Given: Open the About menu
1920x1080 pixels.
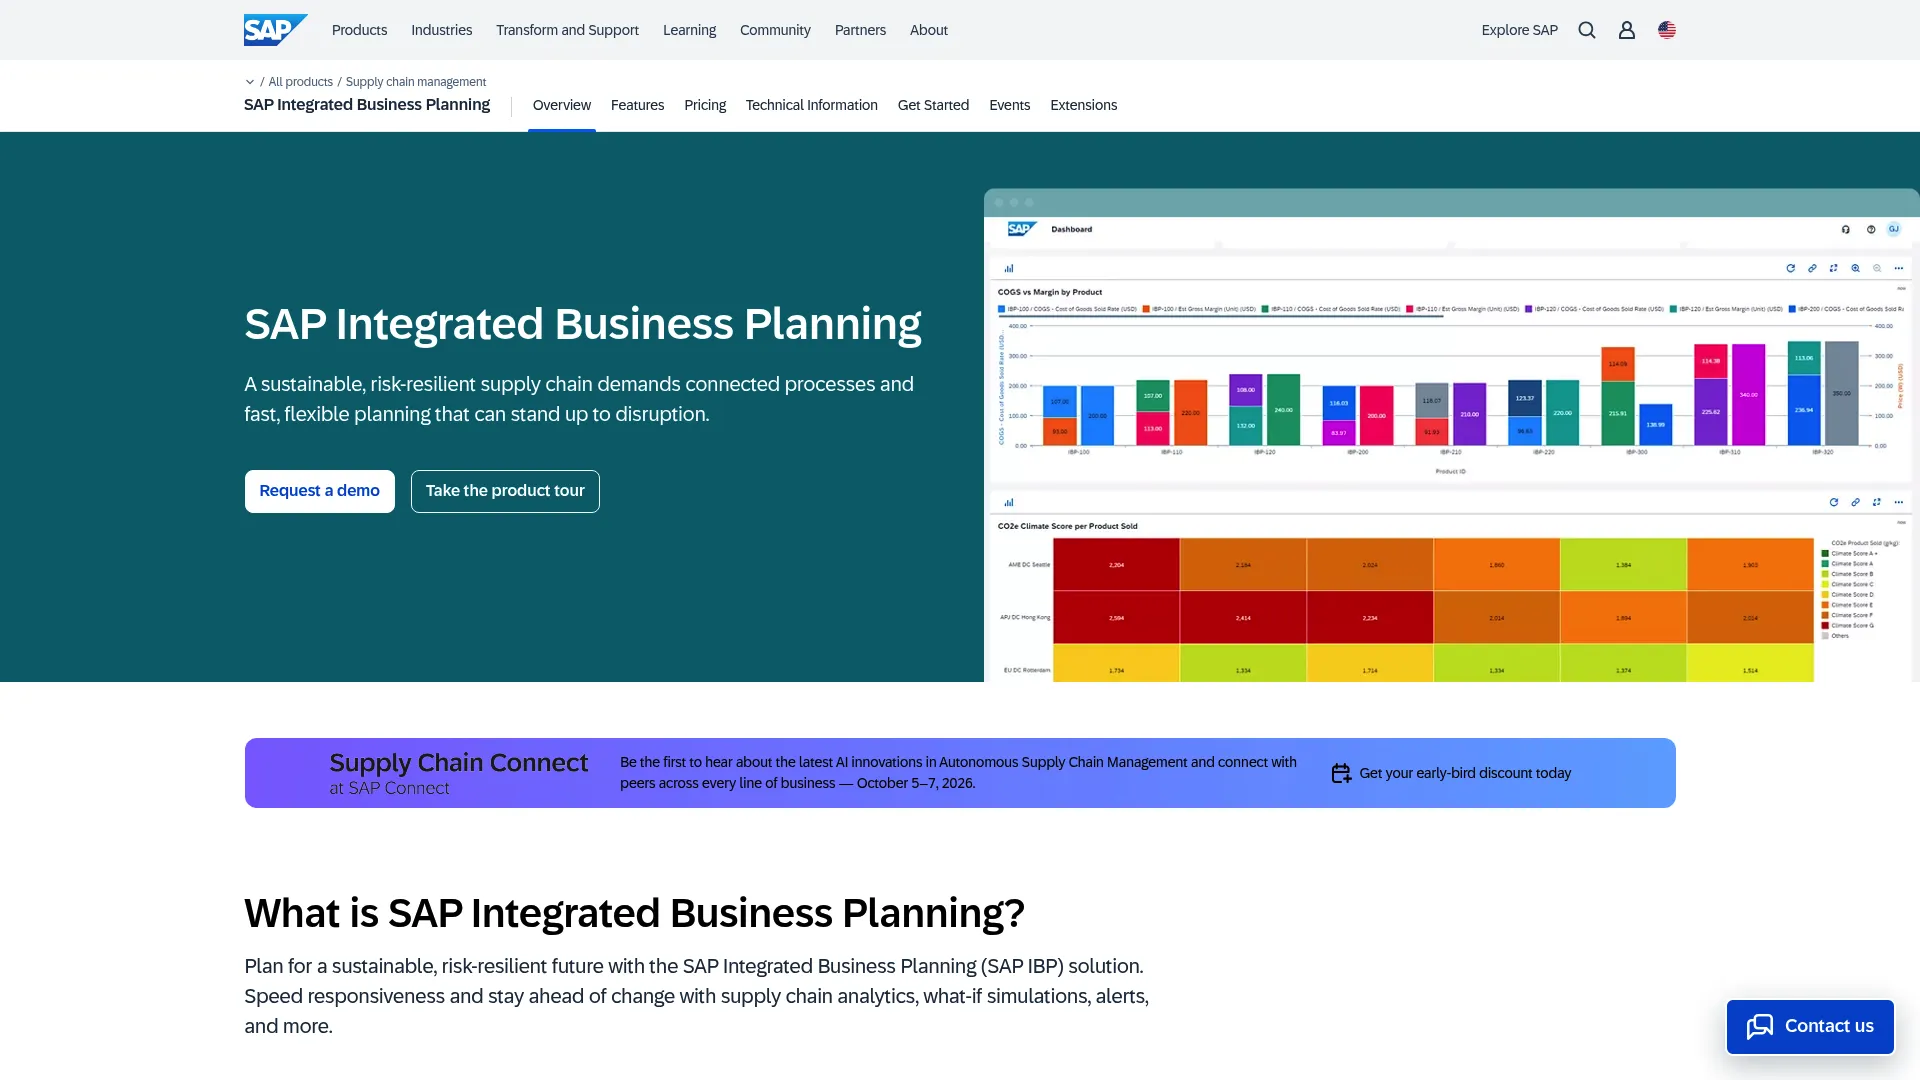Looking at the screenshot, I should 928,30.
